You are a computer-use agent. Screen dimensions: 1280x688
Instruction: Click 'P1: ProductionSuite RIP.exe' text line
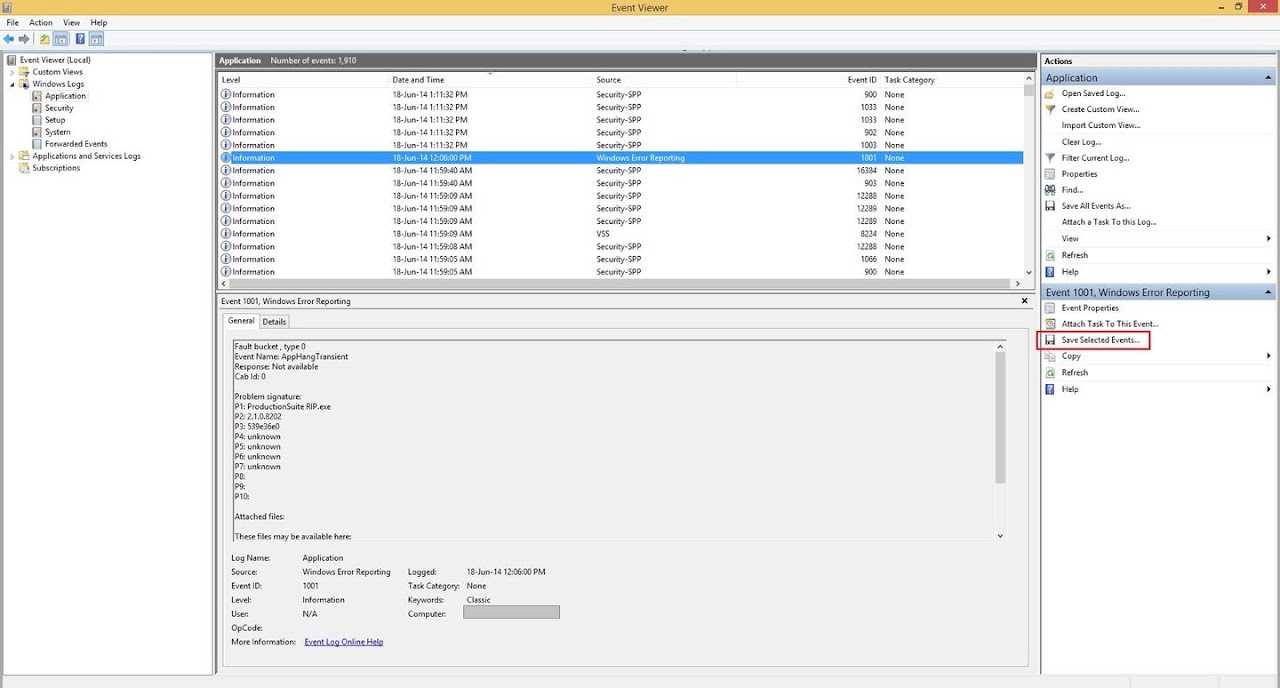[x=284, y=406]
